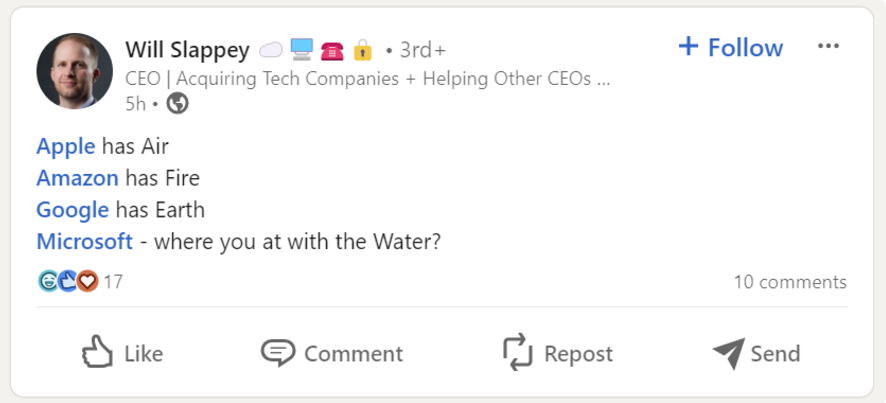Click the Will Slappey author name
886x403 pixels.
coord(187,49)
